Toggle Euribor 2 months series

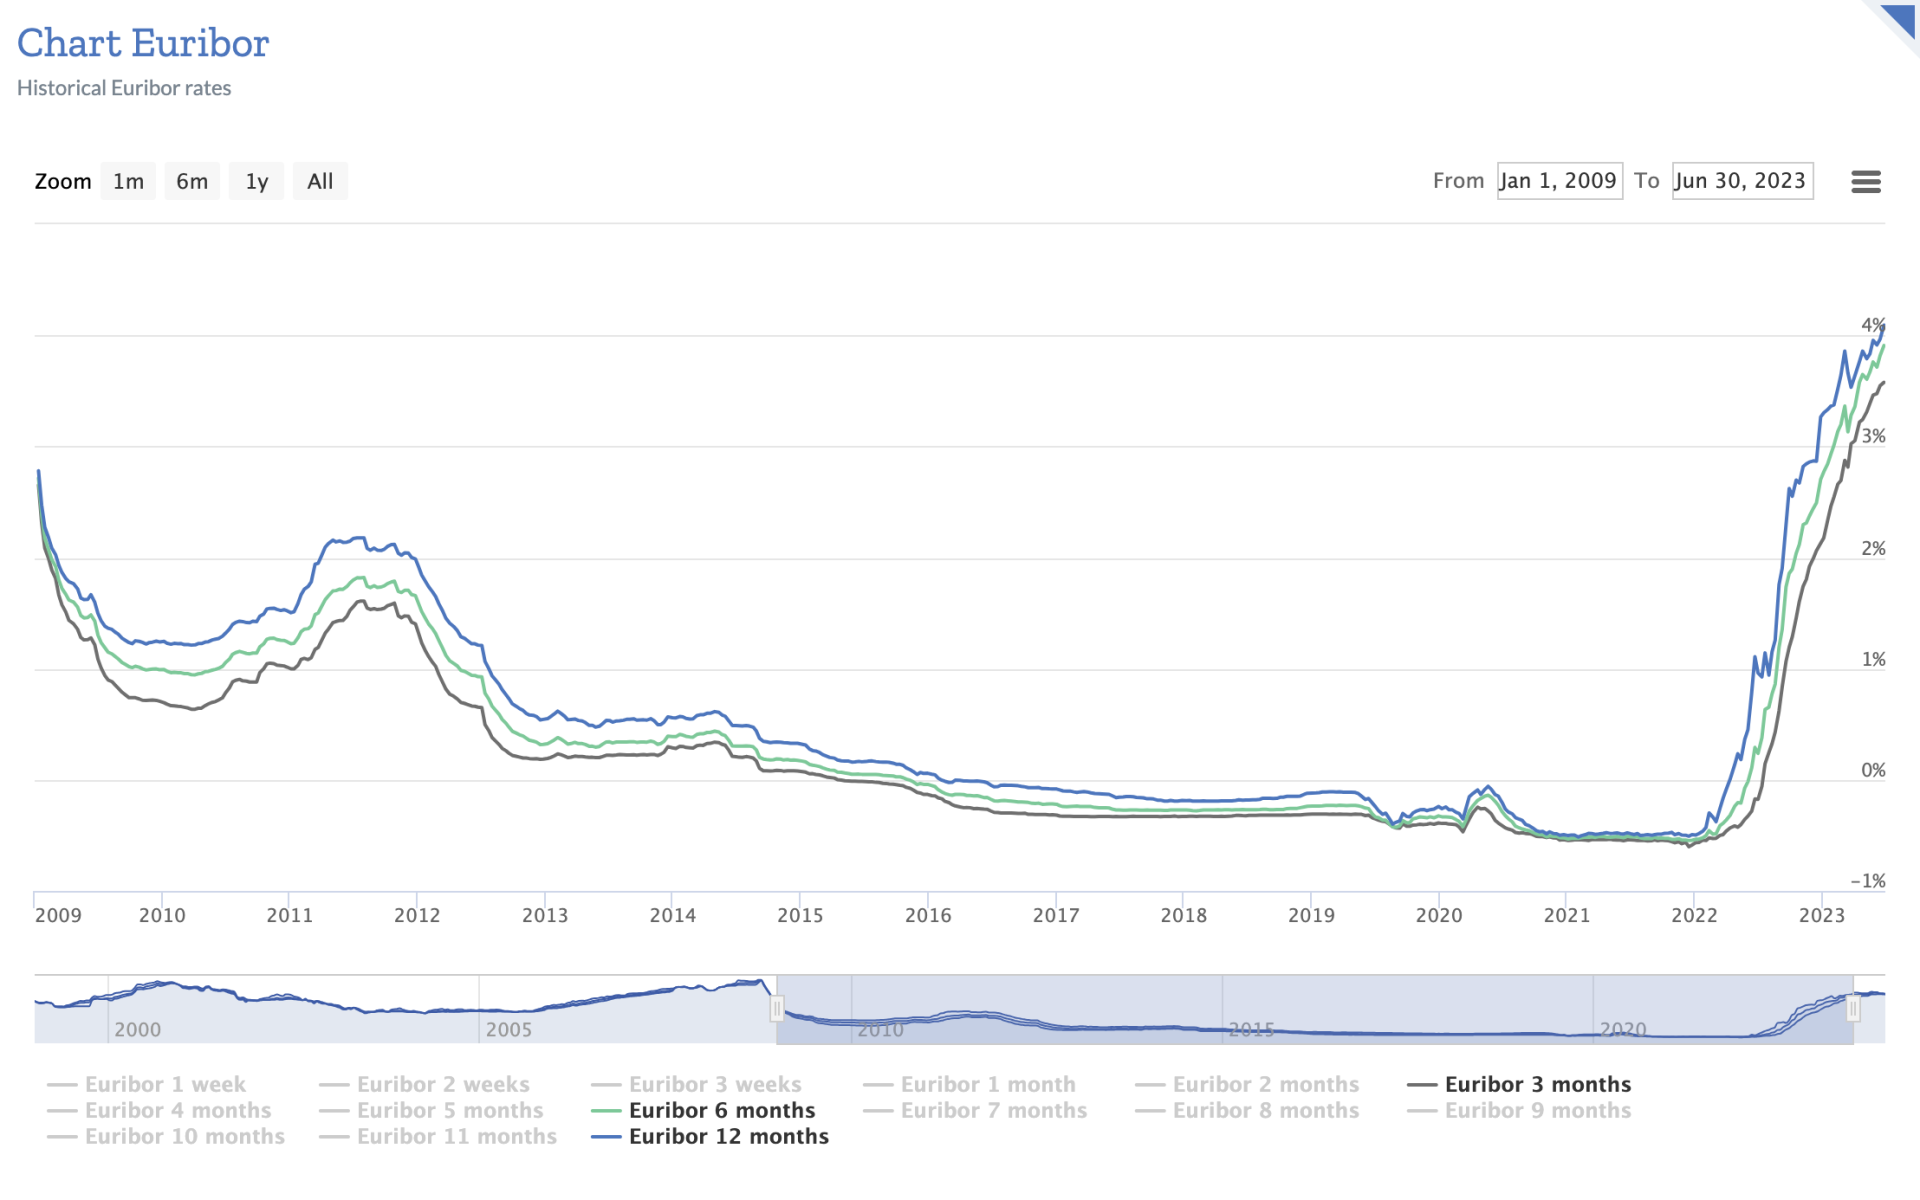click(x=1247, y=1084)
